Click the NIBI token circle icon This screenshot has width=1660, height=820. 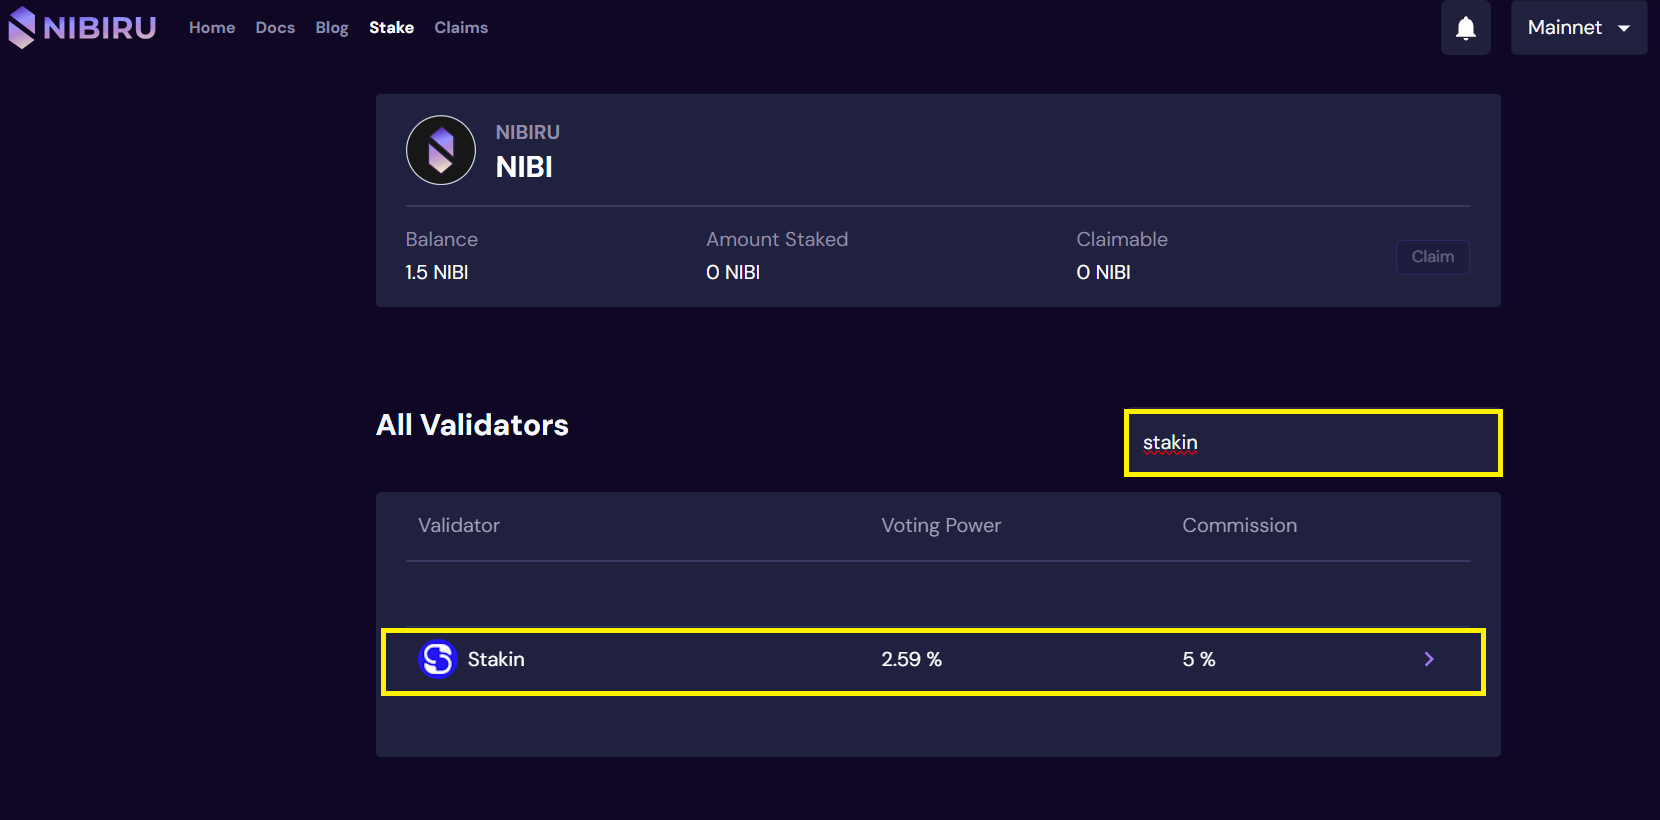click(x=441, y=150)
